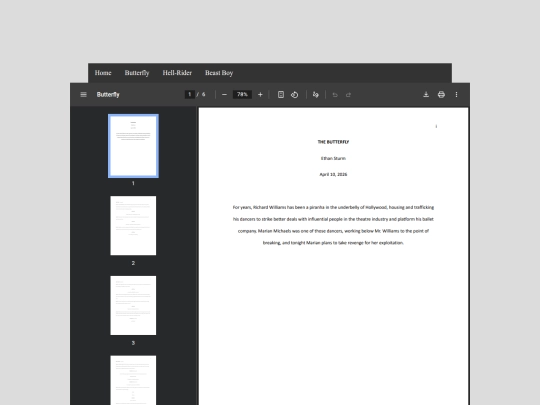Click the line starting with "breaking, and tonight Marian"
Viewport: 540px width, 405px height.
pyautogui.click(x=333, y=243)
